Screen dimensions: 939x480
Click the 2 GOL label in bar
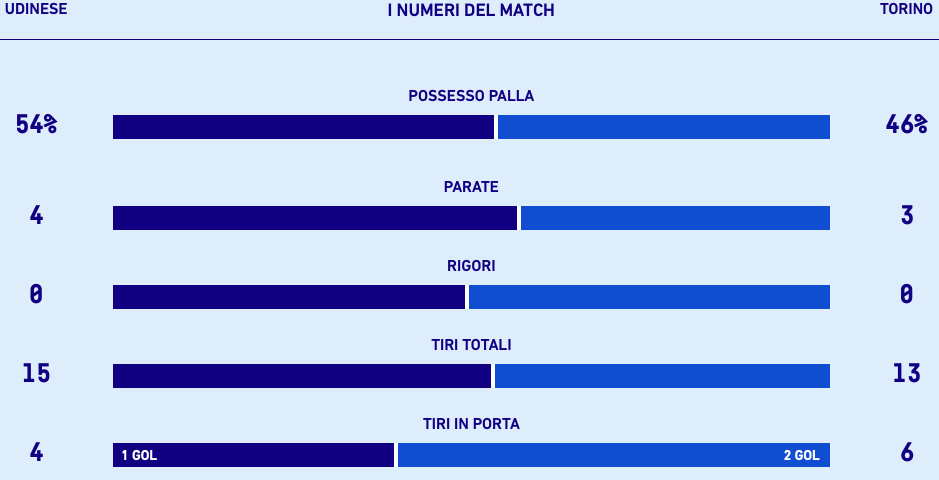click(x=801, y=456)
